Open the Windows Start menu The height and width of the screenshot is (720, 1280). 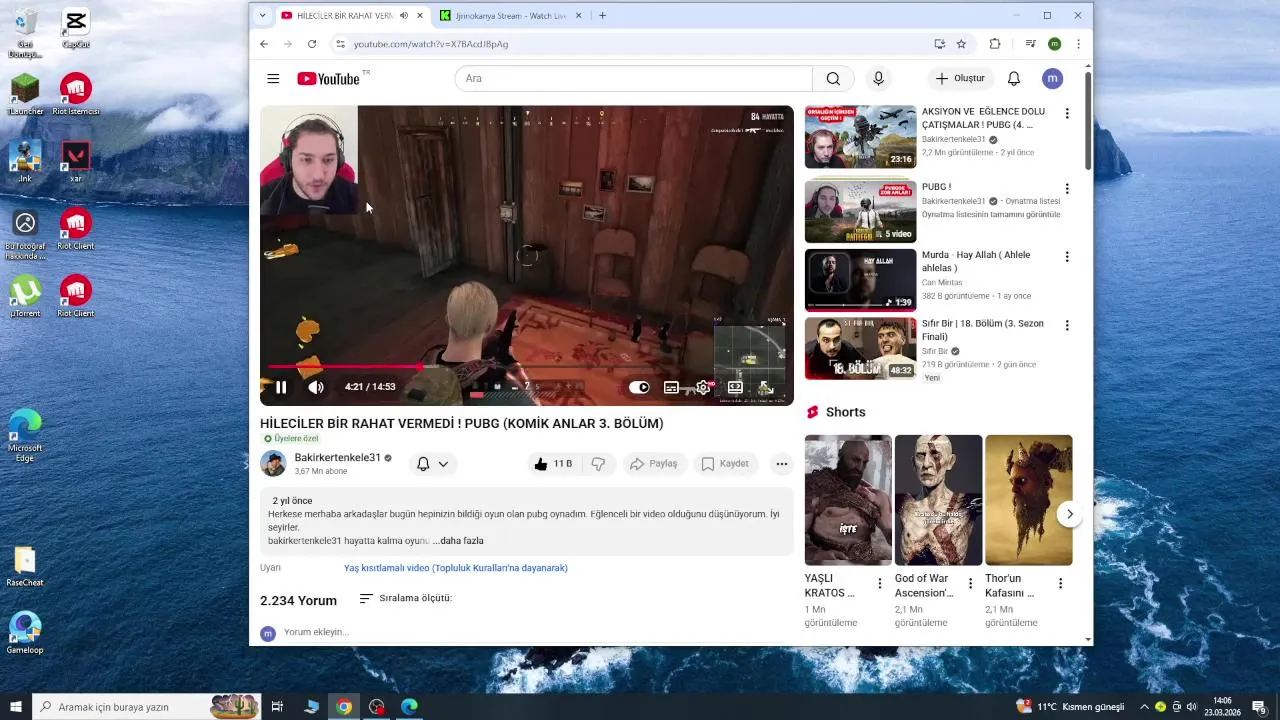[x=16, y=707]
